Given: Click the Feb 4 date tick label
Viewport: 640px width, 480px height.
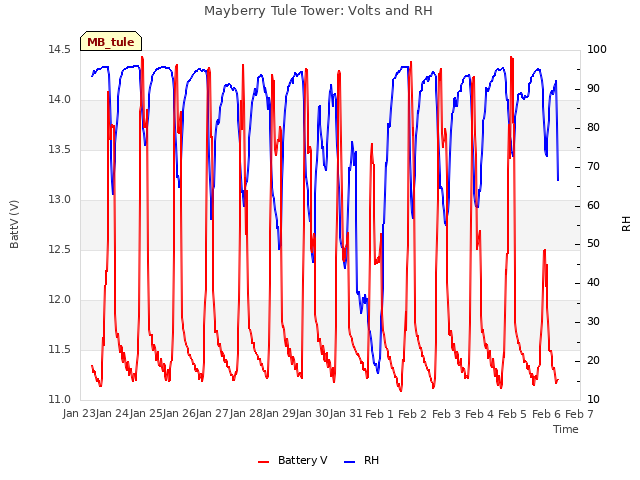Looking at the screenshot, I should tap(480, 414).
